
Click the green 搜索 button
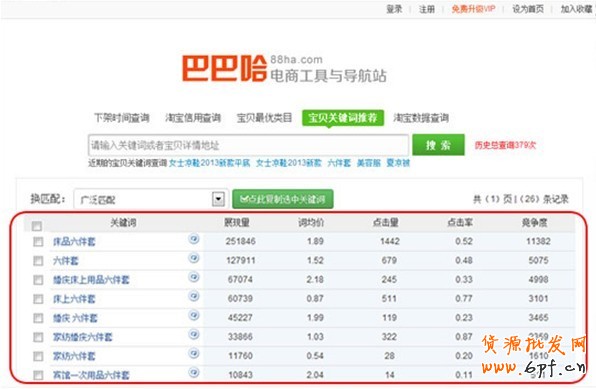click(x=438, y=145)
